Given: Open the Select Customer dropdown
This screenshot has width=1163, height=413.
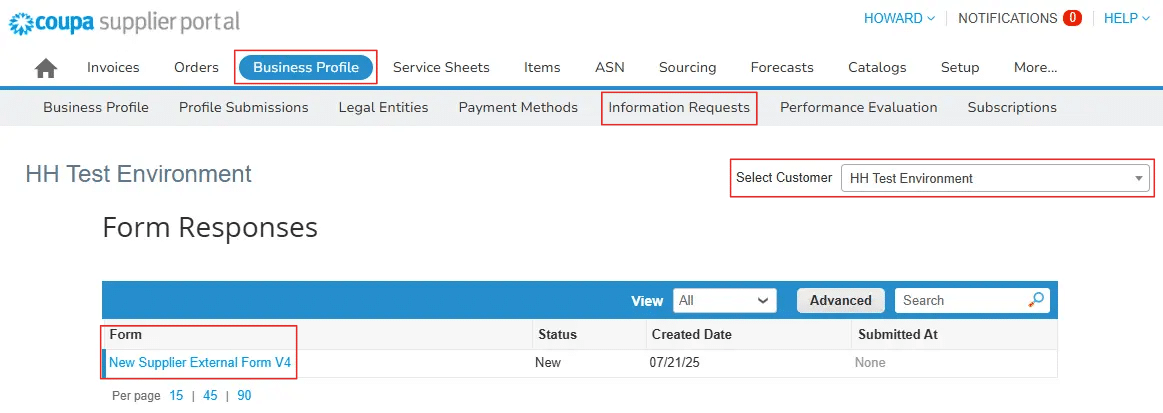Looking at the screenshot, I should pos(994,178).
